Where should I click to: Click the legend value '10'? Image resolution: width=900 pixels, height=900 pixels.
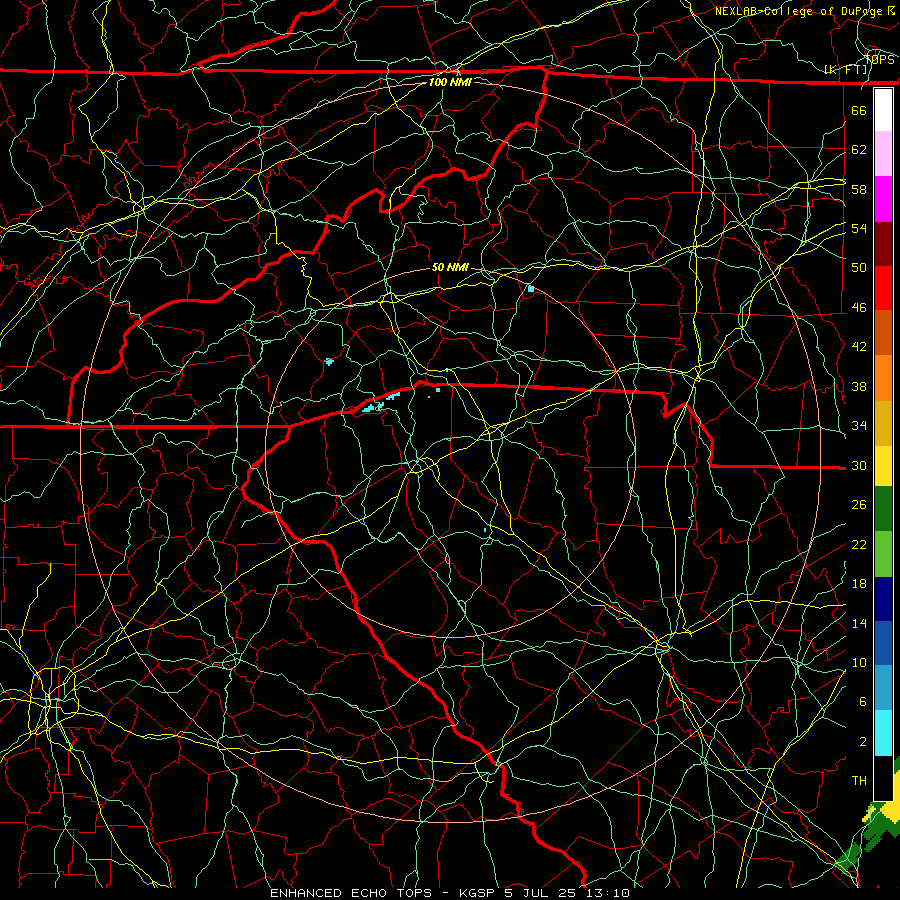pyautogui.click(x=859, y=663)
